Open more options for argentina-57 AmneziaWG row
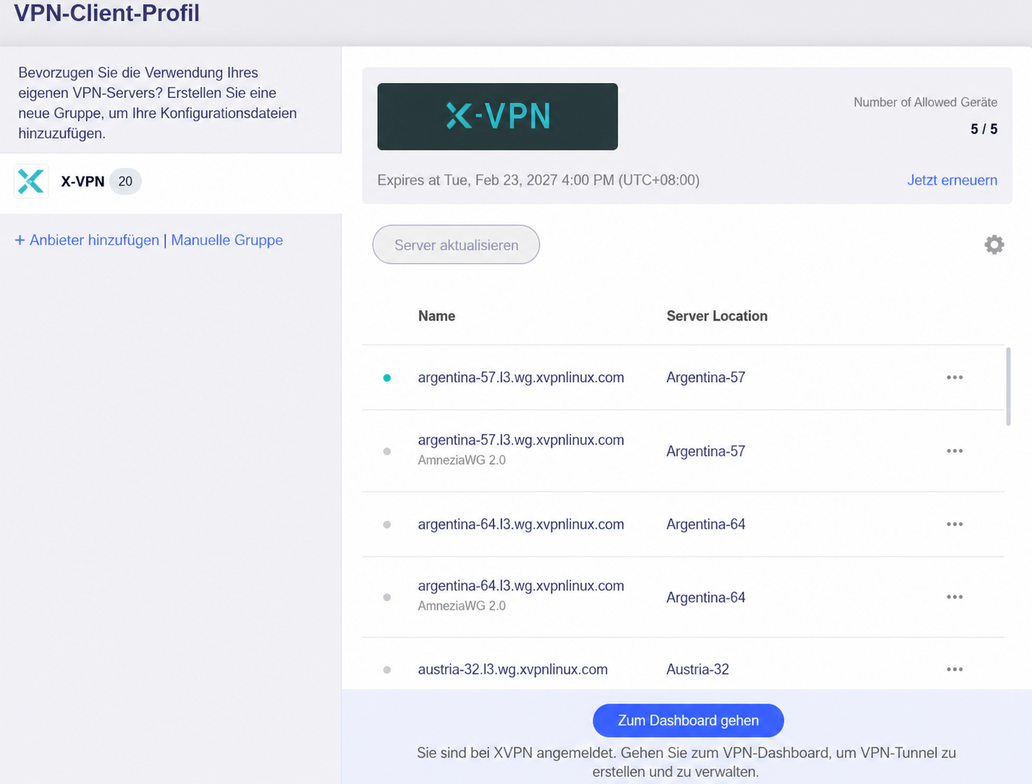The image size is (1032, 784). pos(954,451)
